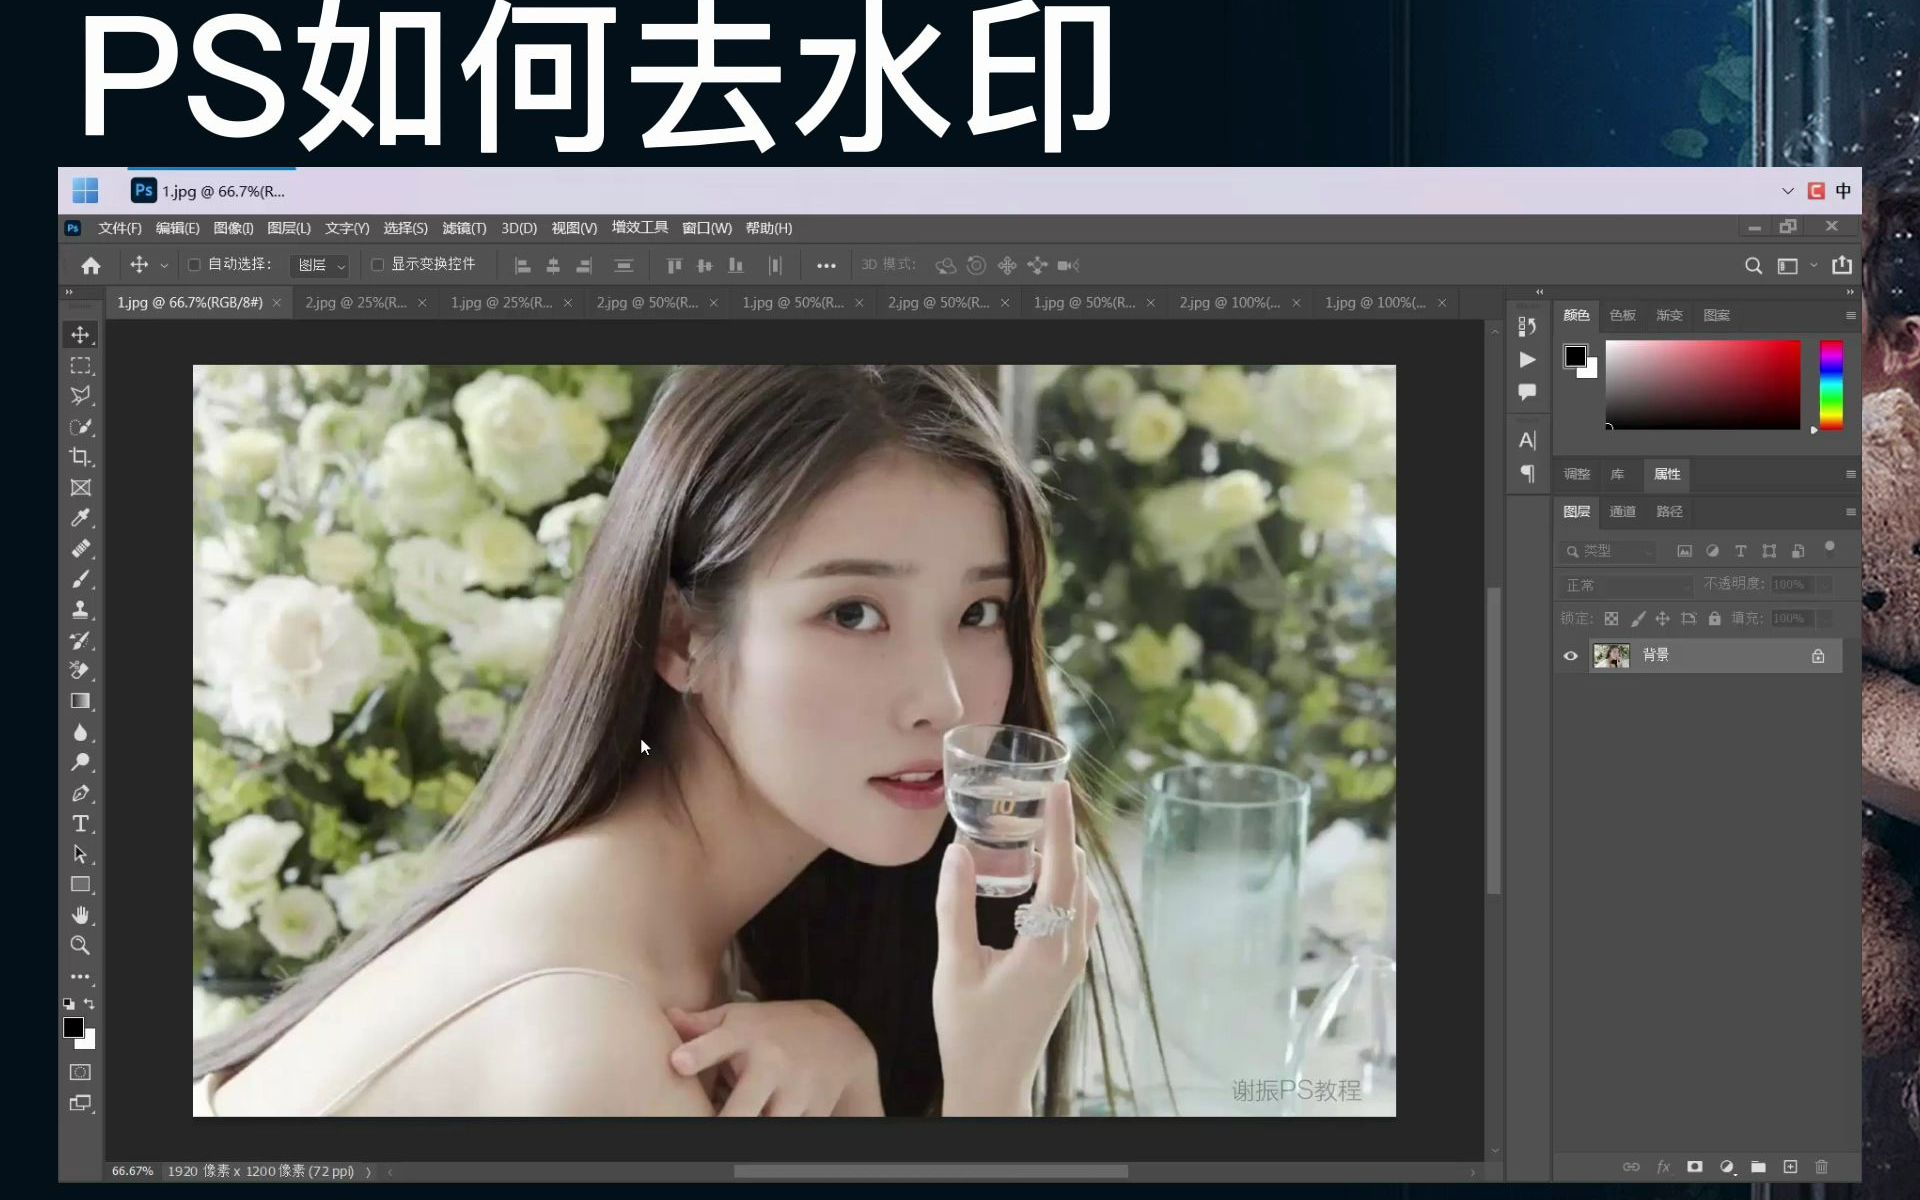1920x1200 pixels.
Task: Switch to the 通道 panel tab
Action: pos(1624,511)
